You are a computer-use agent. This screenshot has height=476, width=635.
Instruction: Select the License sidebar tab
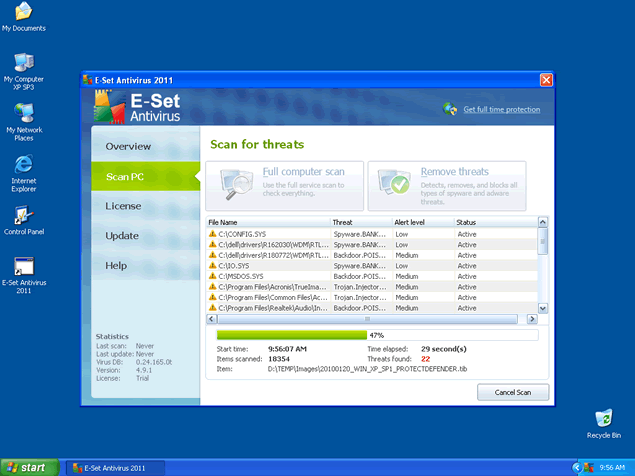point(123,206)
